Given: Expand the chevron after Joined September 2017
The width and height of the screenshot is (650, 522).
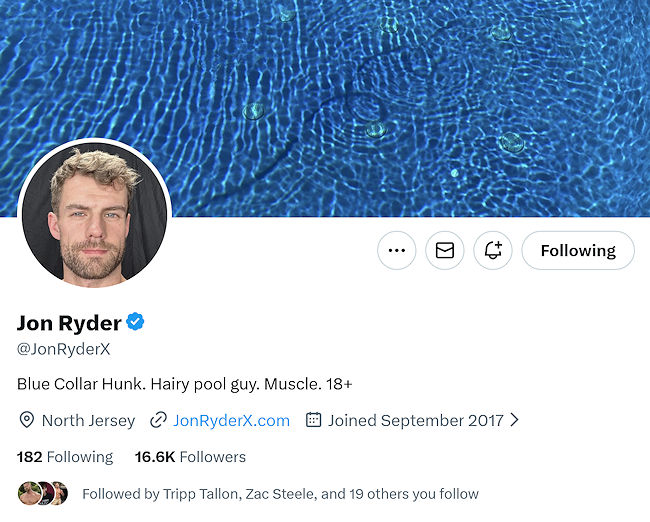Looking at the screenshot, I should pyautogui.click(x=515, y=420).
